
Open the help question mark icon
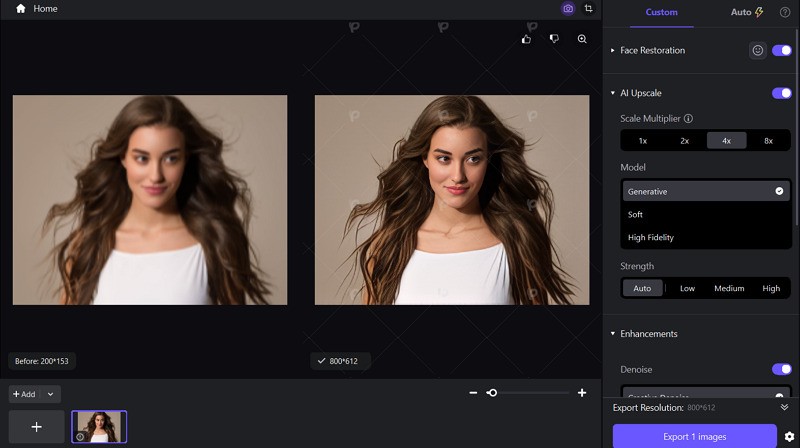coord(785,12)
